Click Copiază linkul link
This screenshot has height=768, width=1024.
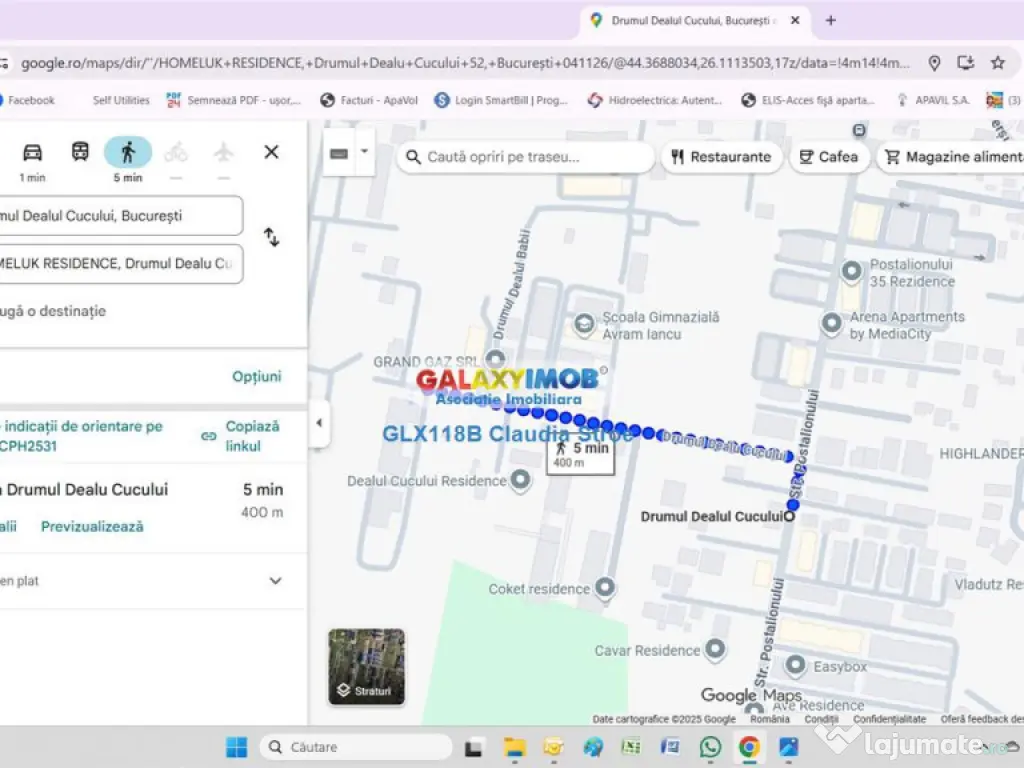pyautogui.click(x=251, y=436)
